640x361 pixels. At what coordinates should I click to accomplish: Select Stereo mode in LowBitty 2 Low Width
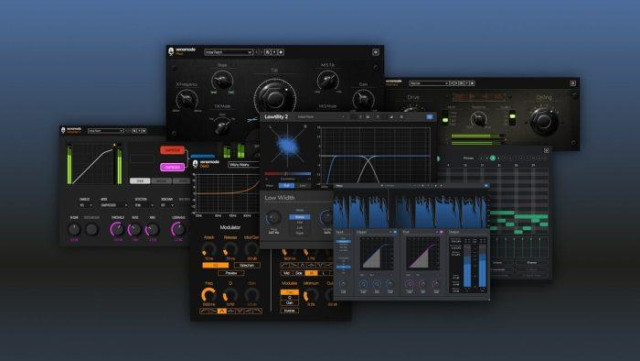tap(300, 217)
